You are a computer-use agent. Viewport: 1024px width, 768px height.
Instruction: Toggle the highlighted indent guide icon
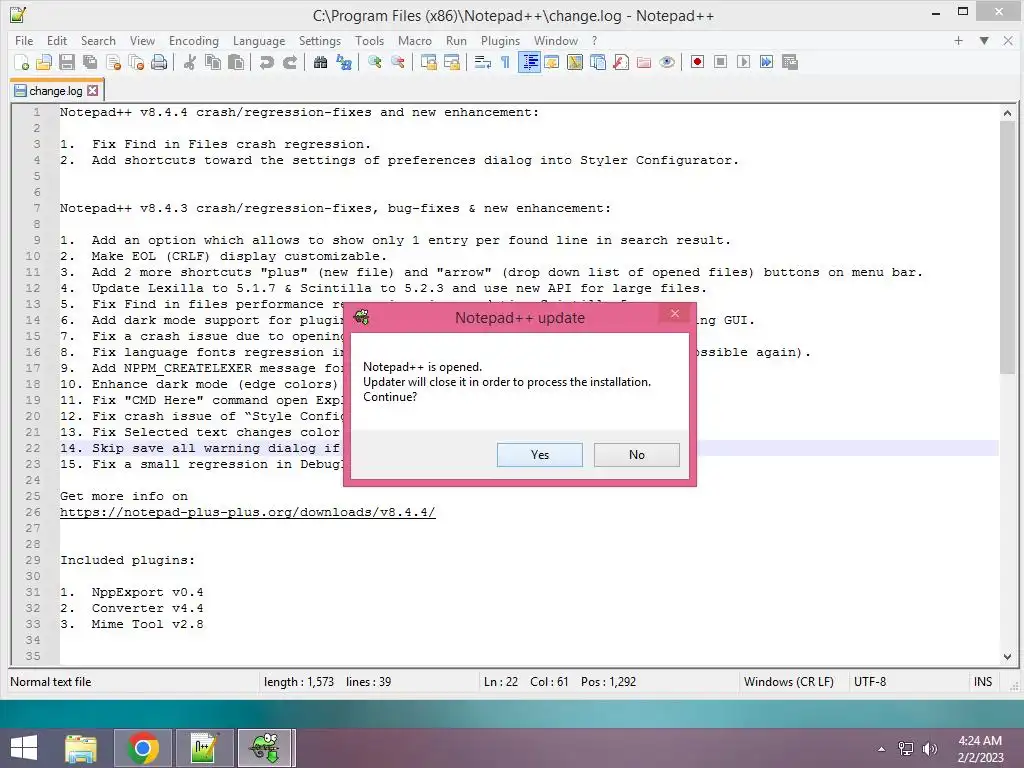[x=529, y=62]
